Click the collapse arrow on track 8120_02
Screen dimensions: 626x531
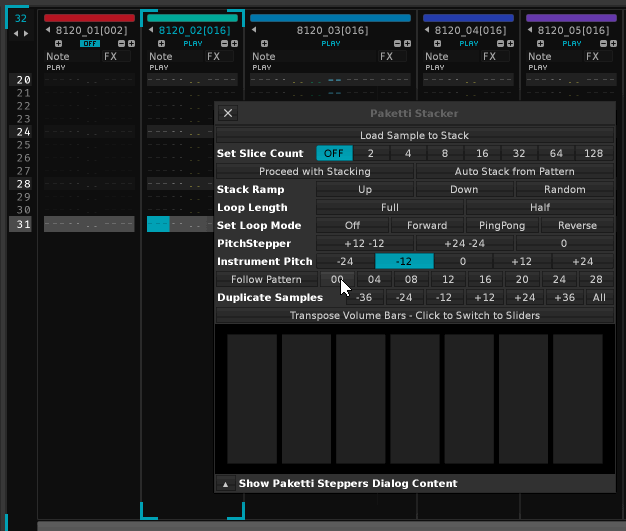152,31
